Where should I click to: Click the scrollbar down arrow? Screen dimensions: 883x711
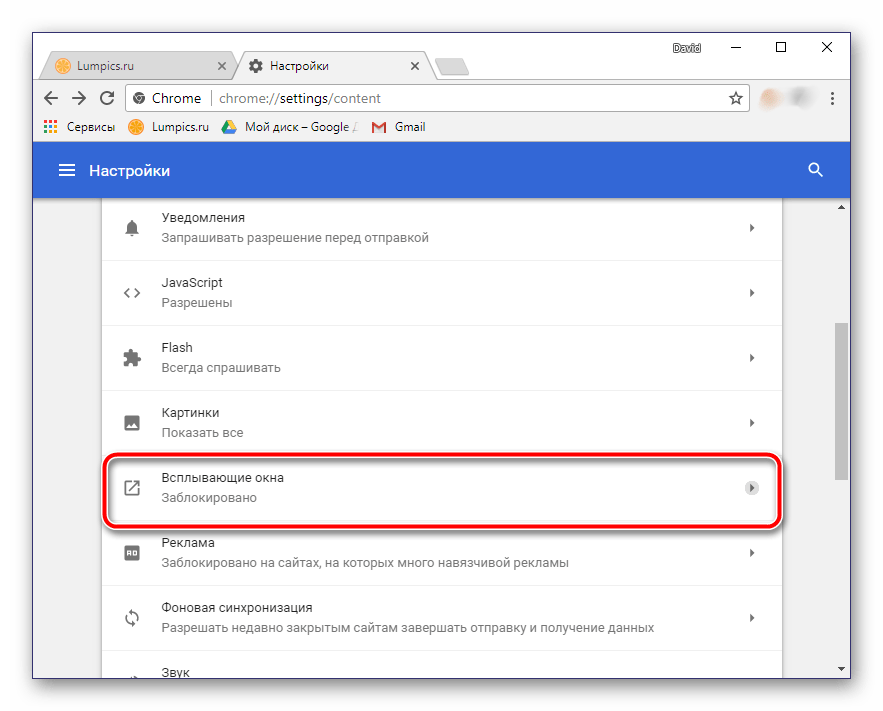pos(841,669)
